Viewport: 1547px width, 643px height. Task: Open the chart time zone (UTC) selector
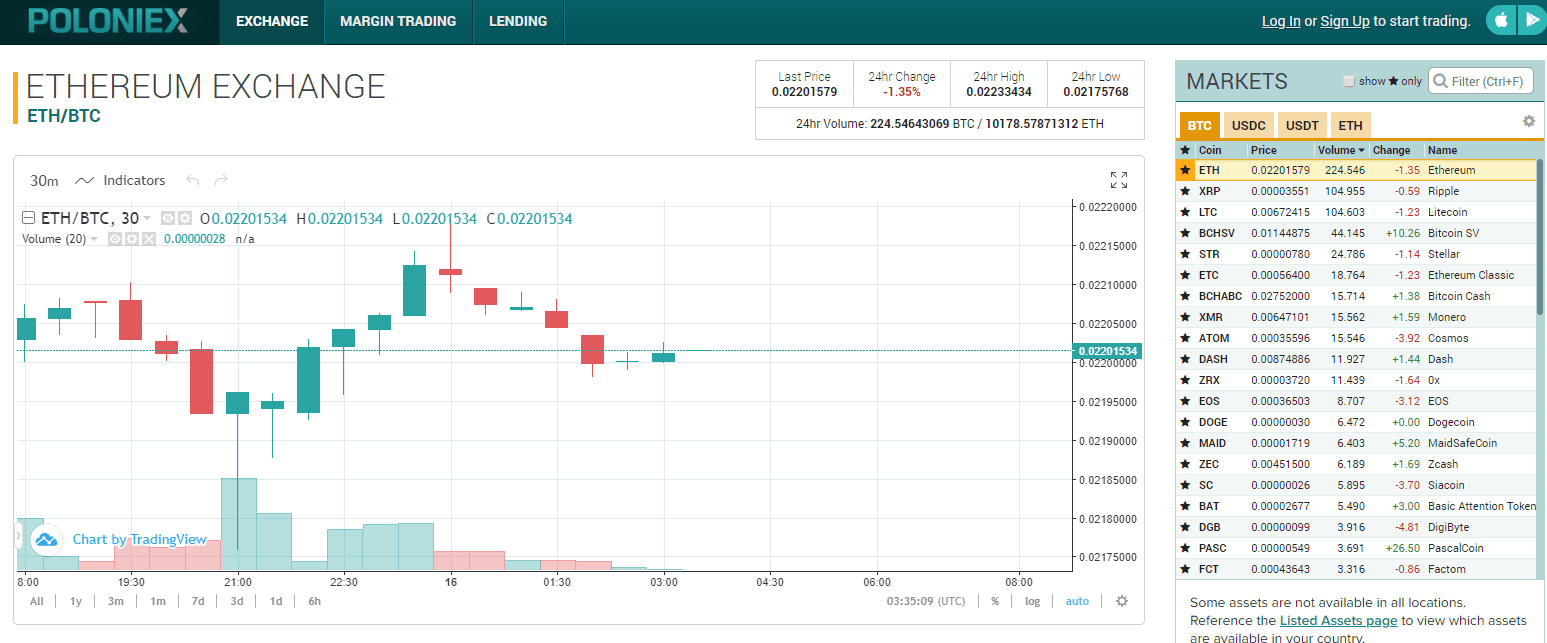click(x=926, y=601)
